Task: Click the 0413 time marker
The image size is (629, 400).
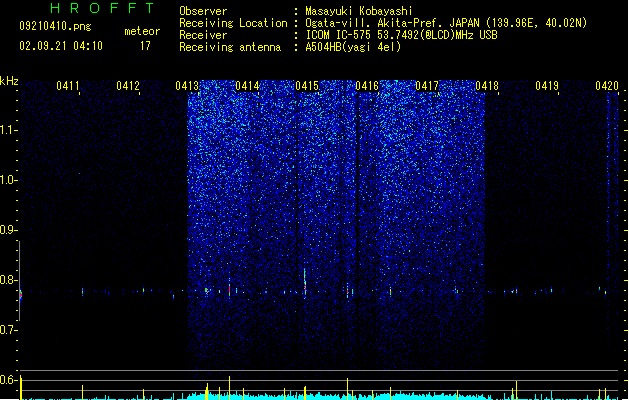Action: click(x=187, y=86)
